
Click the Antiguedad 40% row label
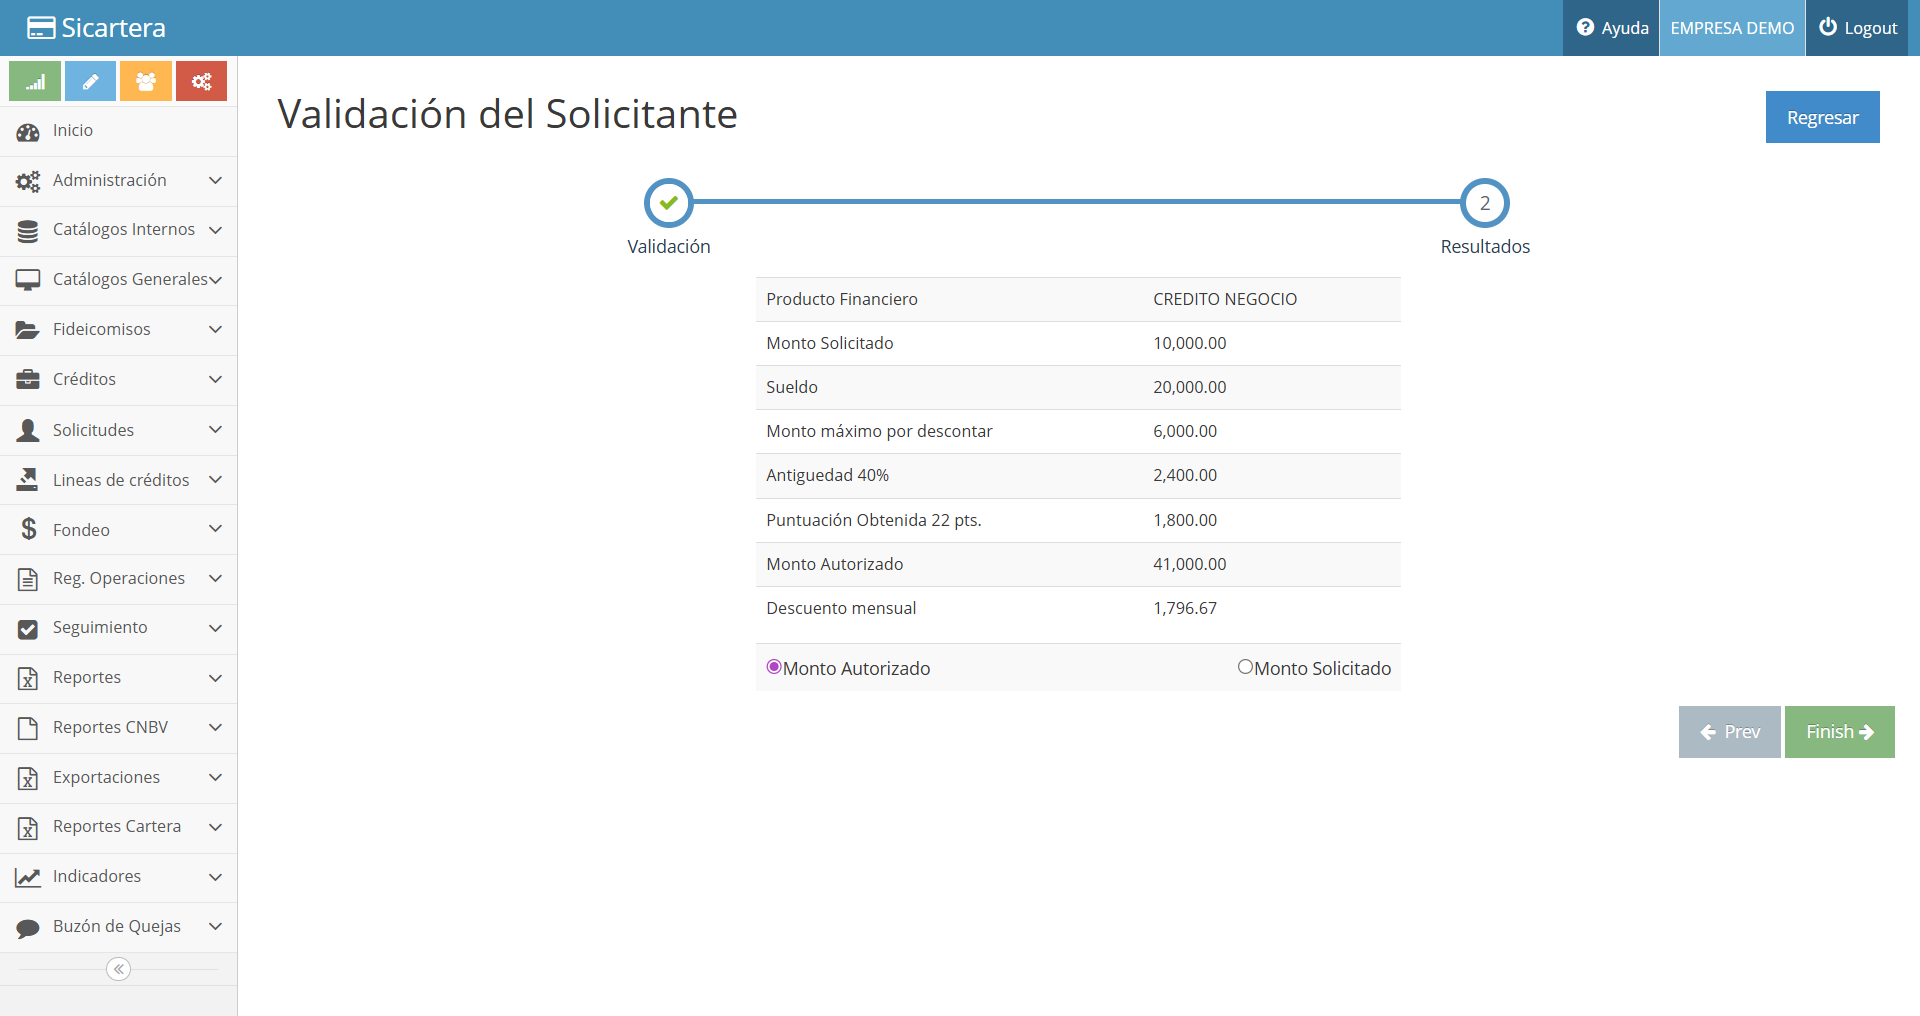[827, 476]
